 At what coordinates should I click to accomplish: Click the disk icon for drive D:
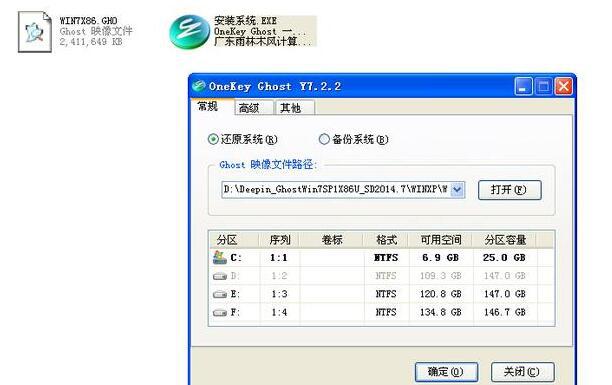click(220, 276)
